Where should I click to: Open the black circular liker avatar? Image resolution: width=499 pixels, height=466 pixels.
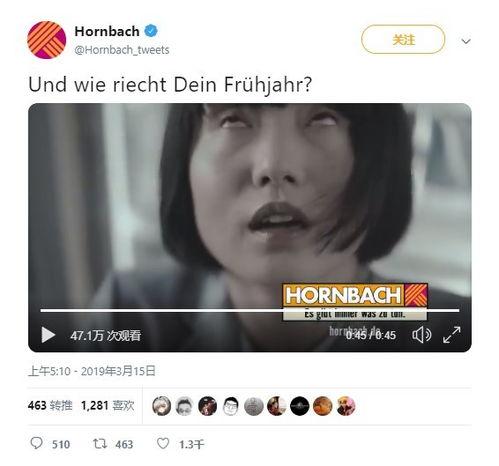click(x=300, y=406)
